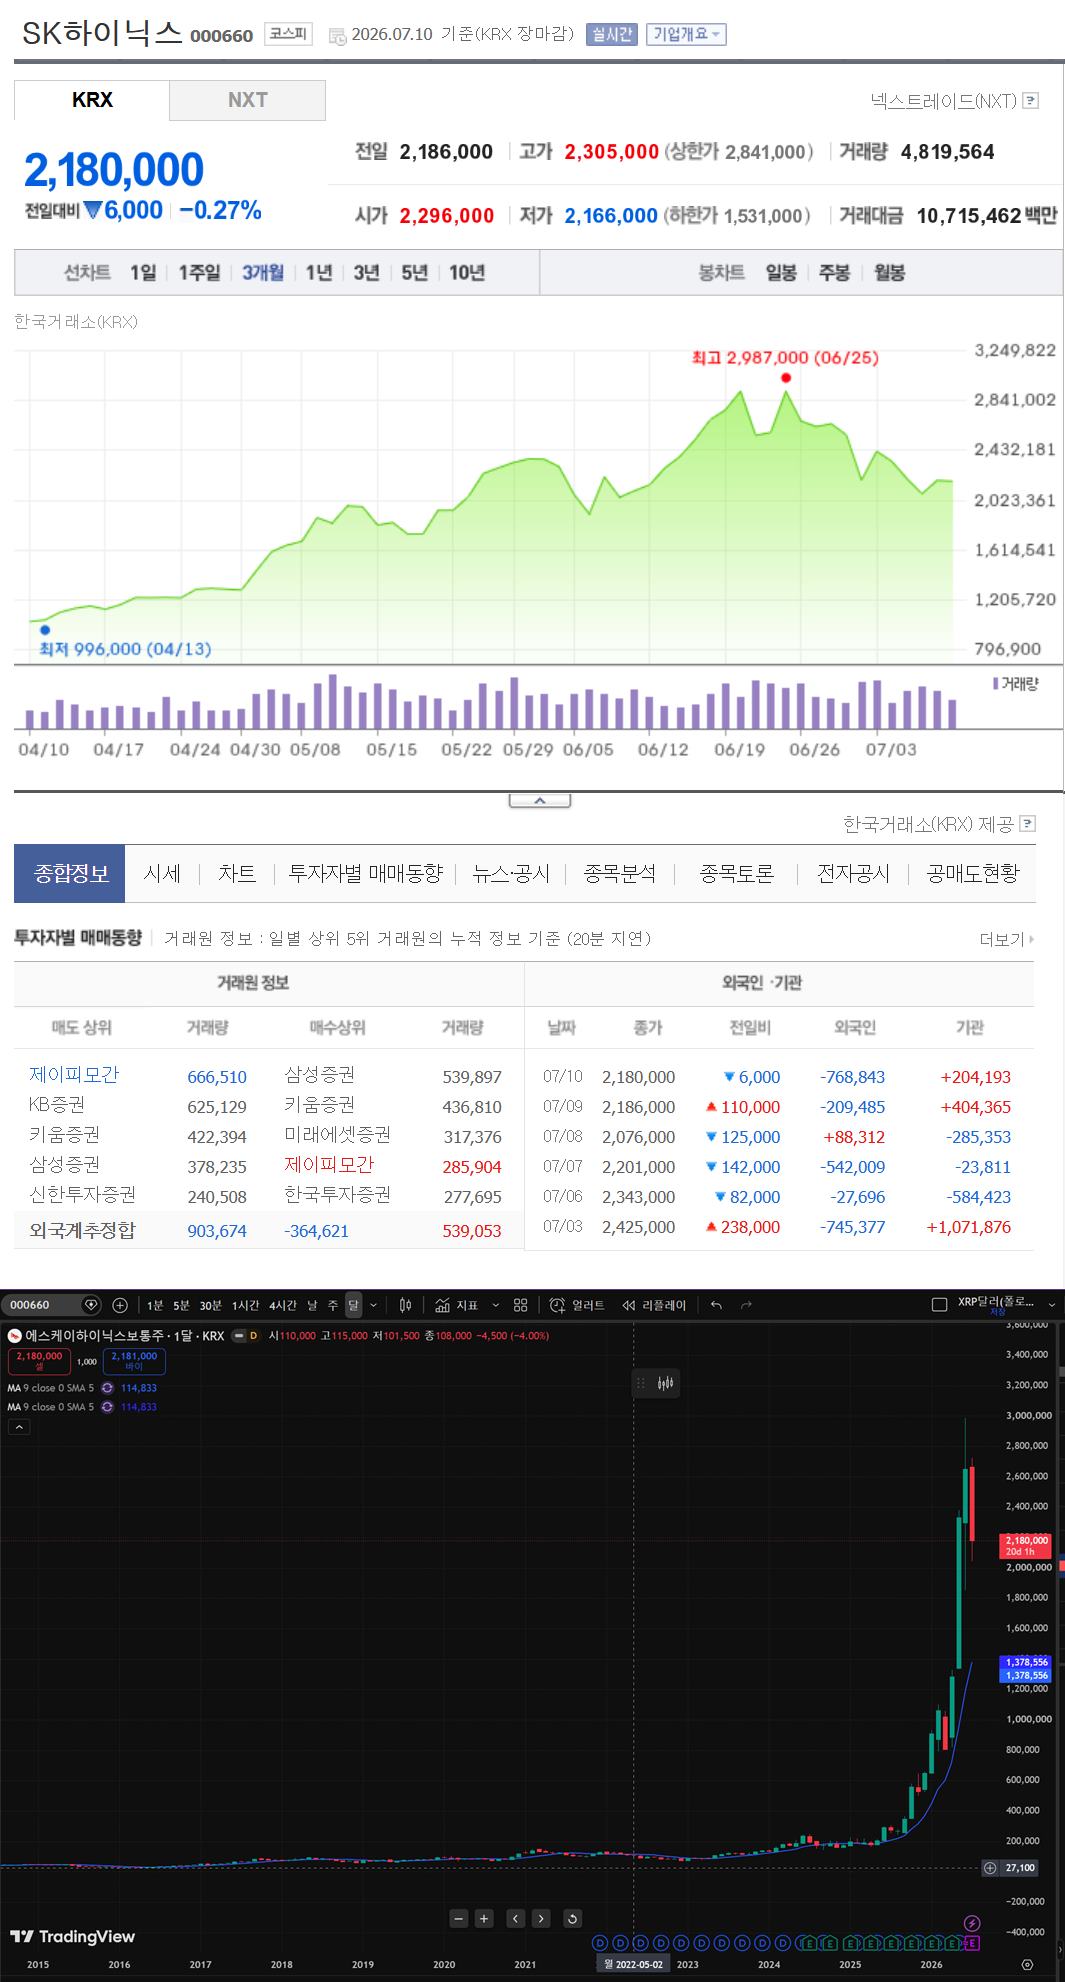Viewport: 1065px width, 1982px height.
Task: Click help icon beside 한국거래소(KRX) 제공
Action: point(1027,824)
